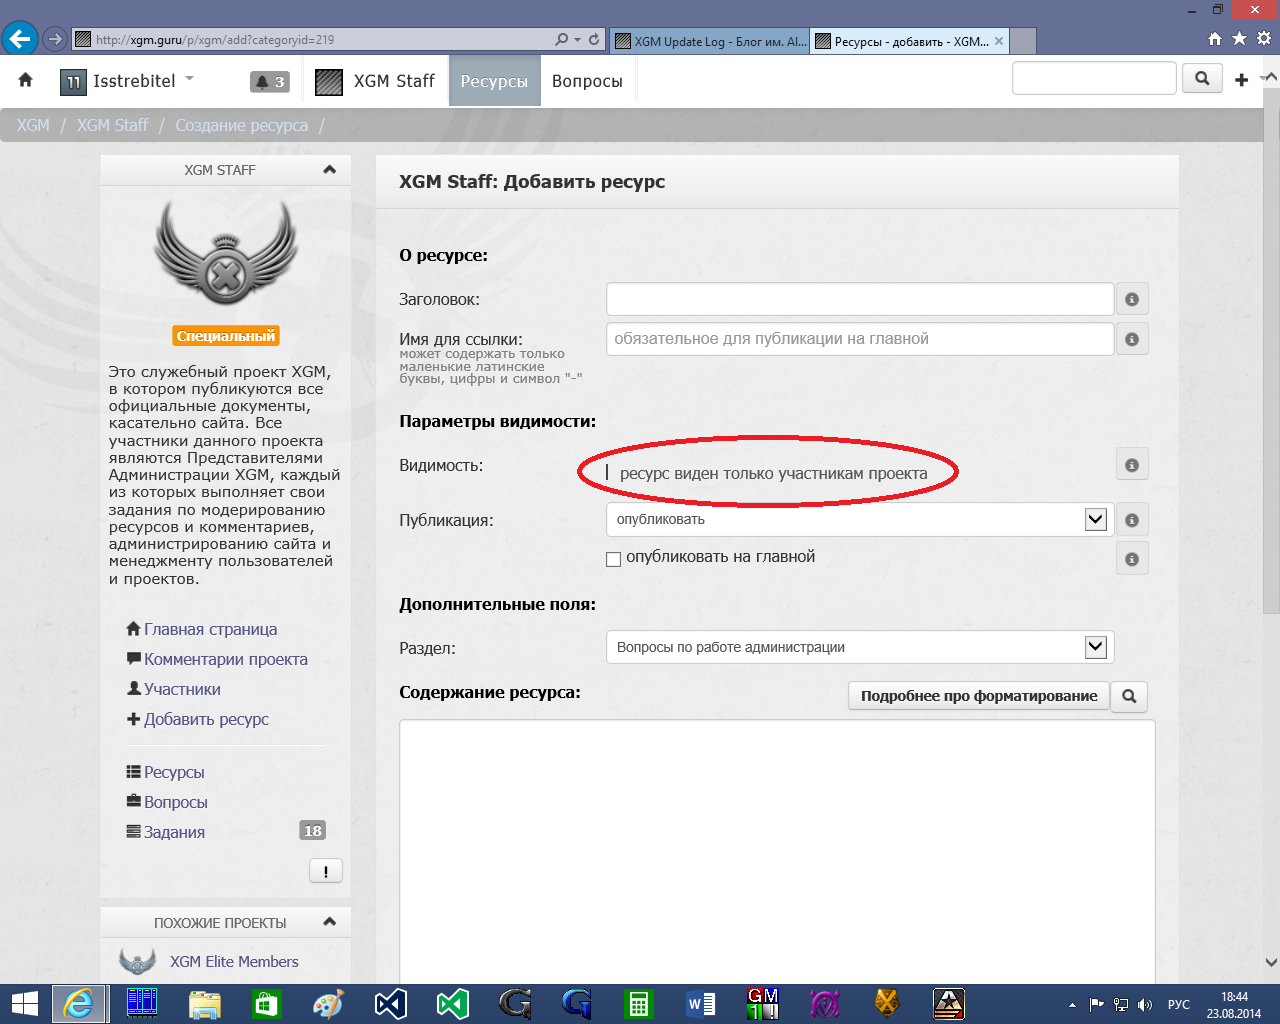Click into the Заголовок text field
Viewport: 1280px width, 1024px height.
pyautogui.click(x=860, y=299)
